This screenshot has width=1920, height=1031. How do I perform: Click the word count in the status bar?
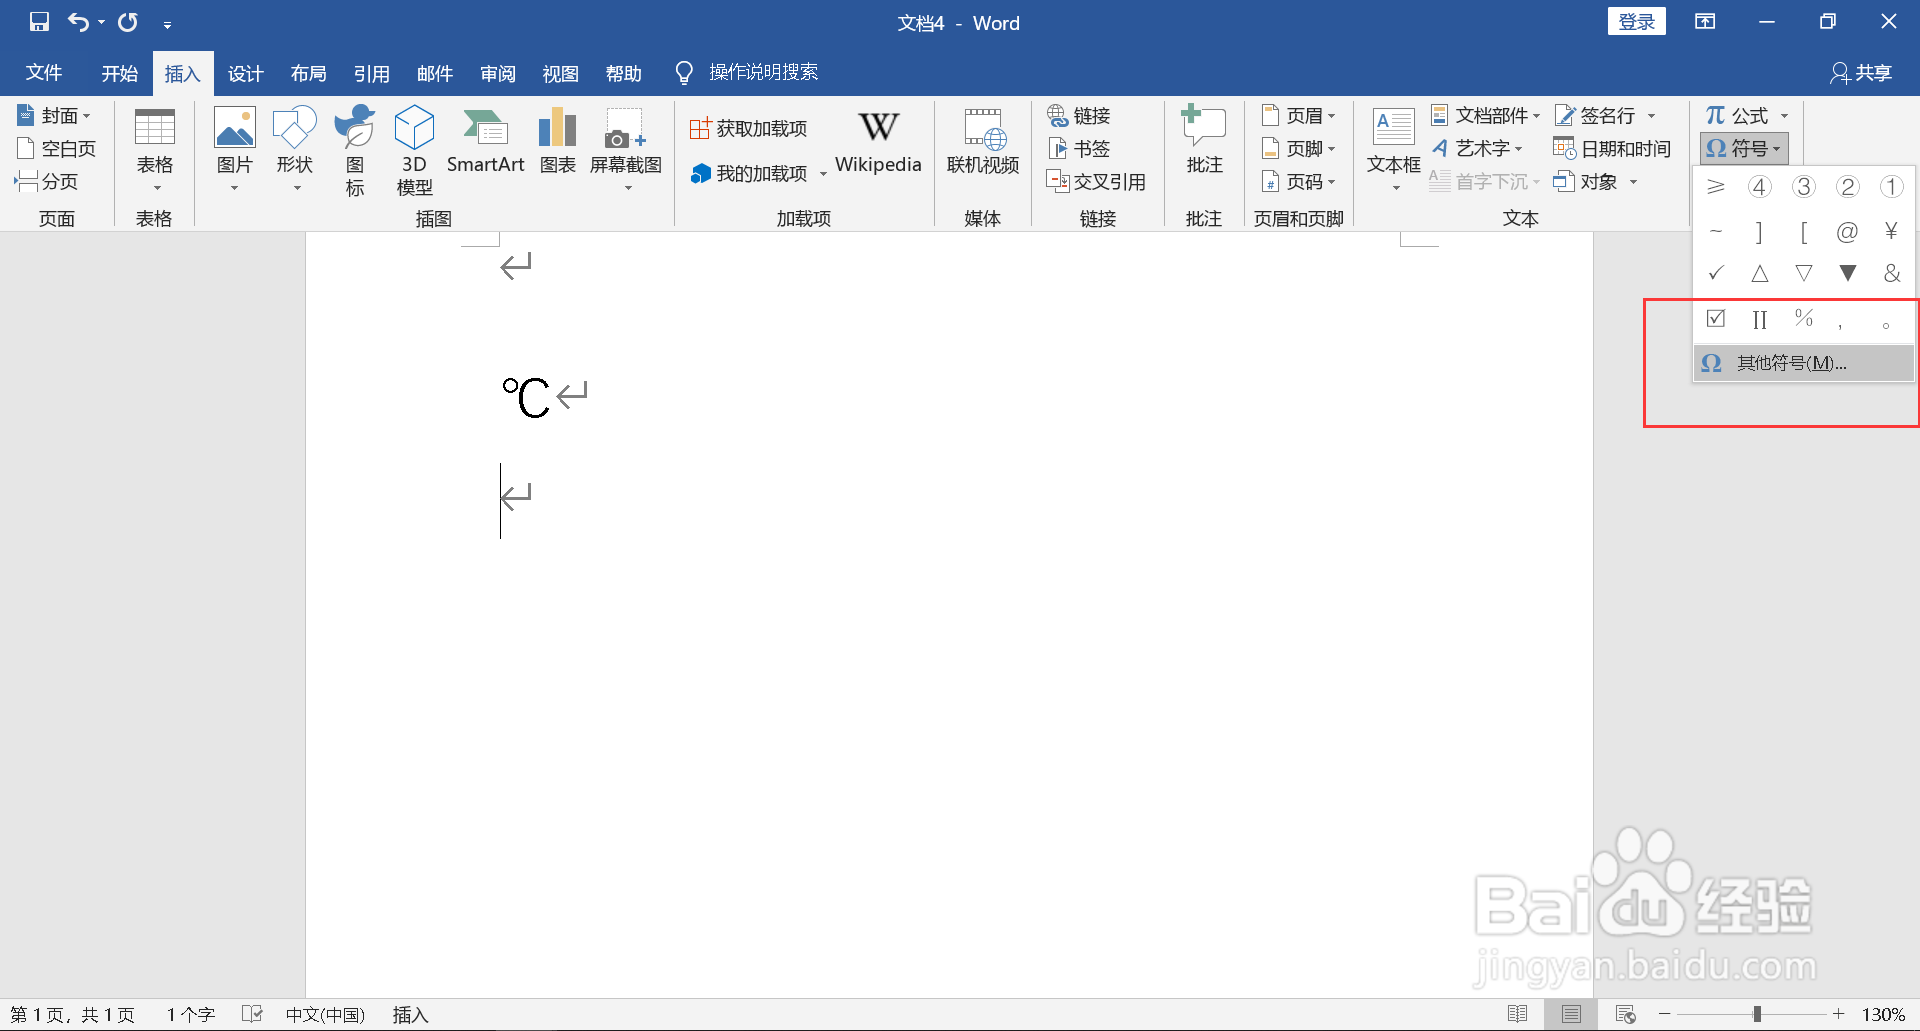[x=189, y=1013]
